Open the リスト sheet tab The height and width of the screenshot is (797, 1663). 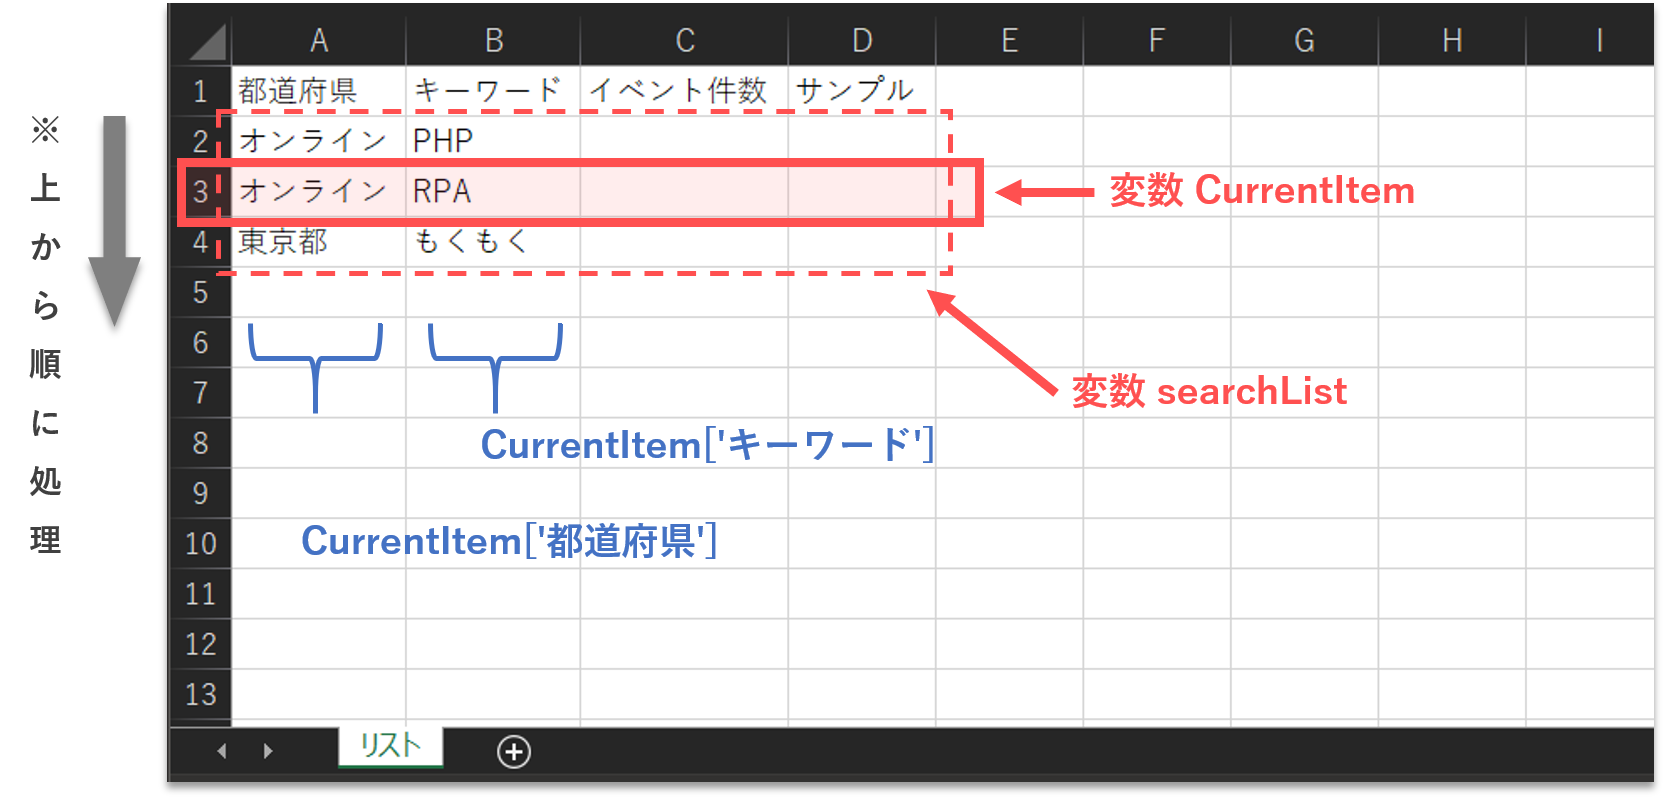390,746
